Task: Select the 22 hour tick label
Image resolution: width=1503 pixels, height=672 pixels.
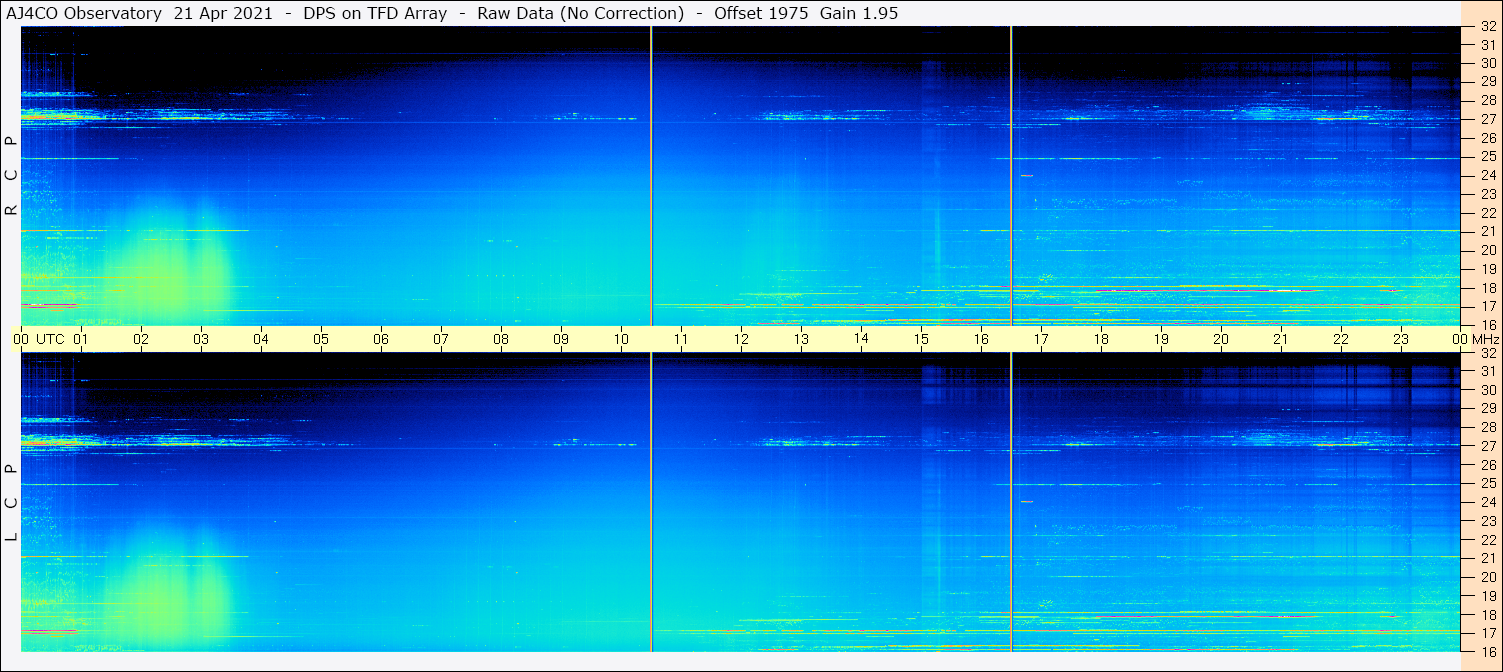Action: tap(1341, 339)
